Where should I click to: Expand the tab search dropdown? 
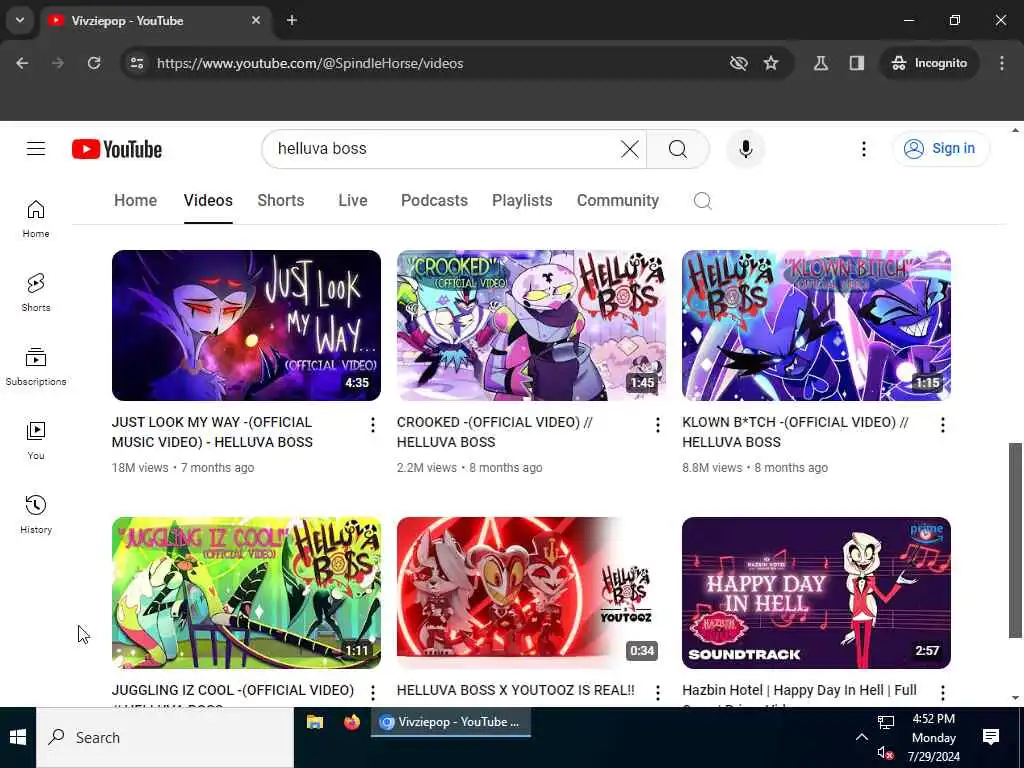[20, 20]
